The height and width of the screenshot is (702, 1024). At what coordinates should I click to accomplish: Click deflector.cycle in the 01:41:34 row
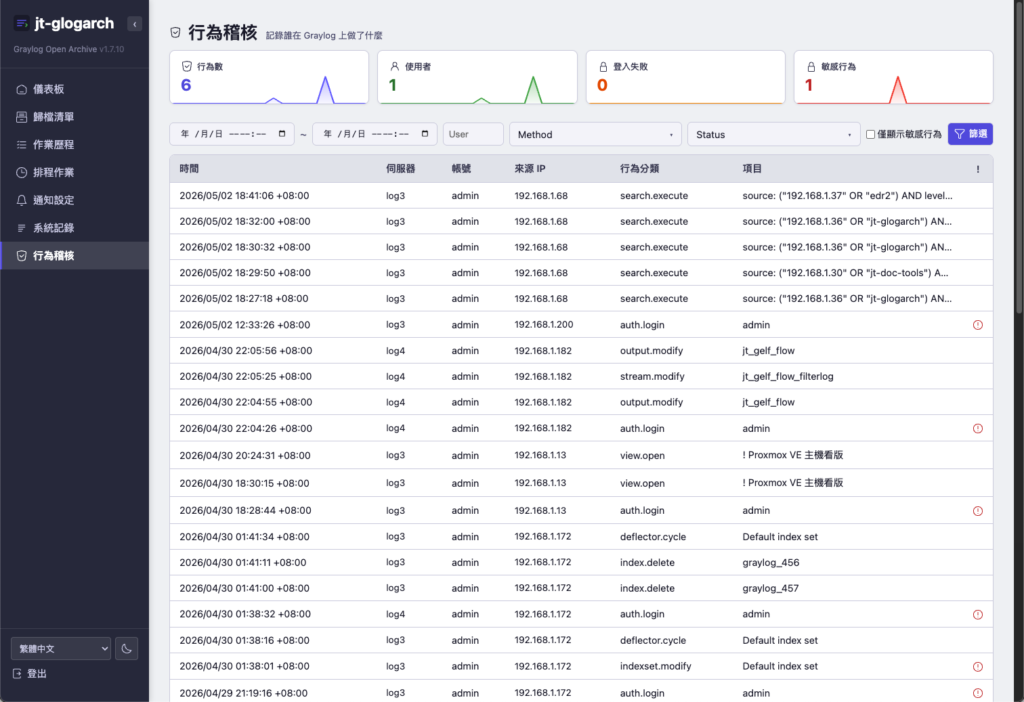pos(653,537)
